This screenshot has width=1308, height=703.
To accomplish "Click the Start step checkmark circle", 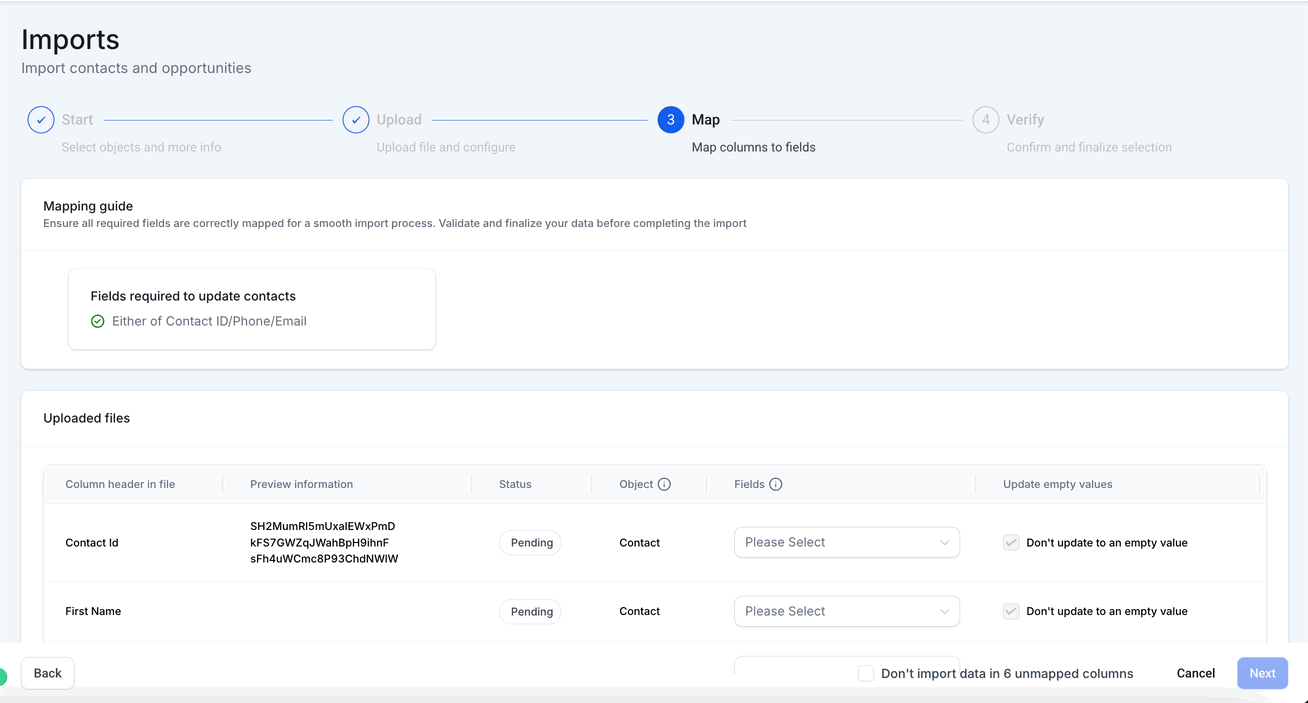I will 41,120.
